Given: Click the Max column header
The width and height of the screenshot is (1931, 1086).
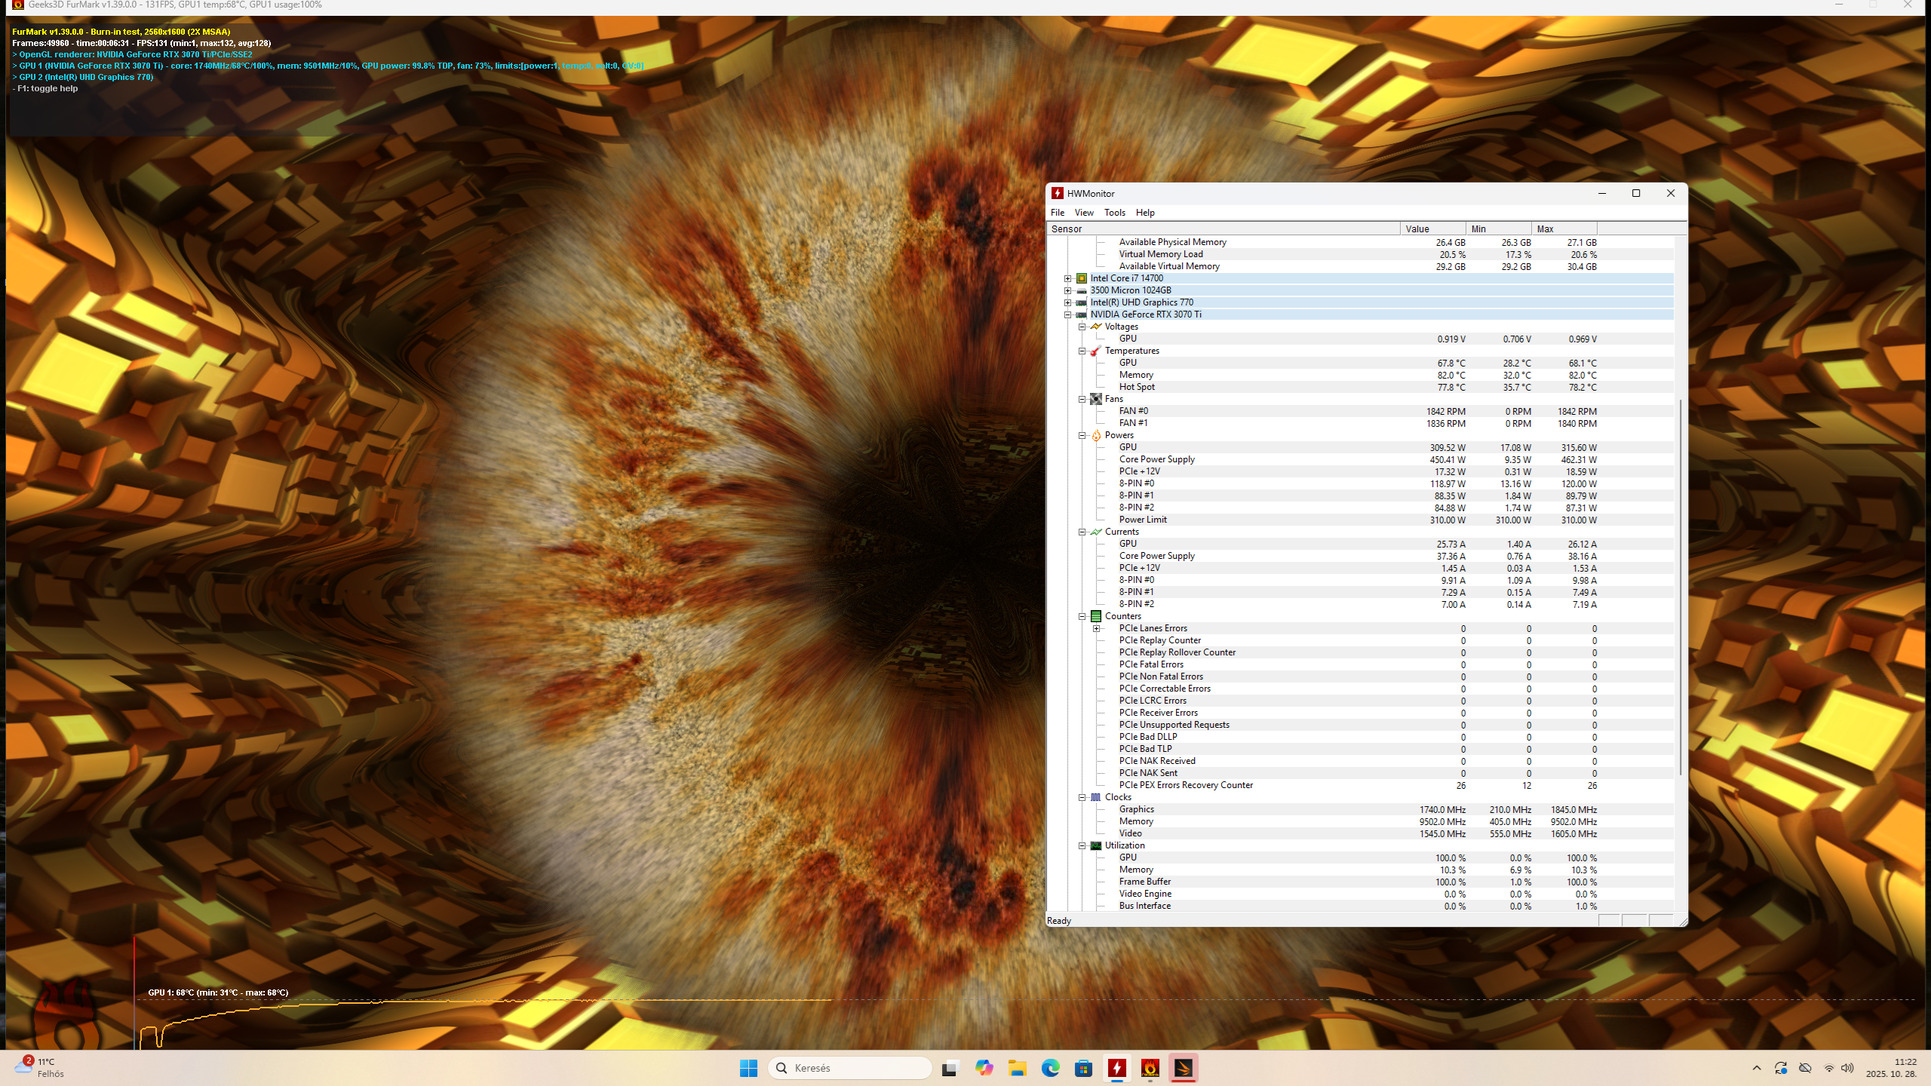Looking at the screenshot, I should point(1563,229).
